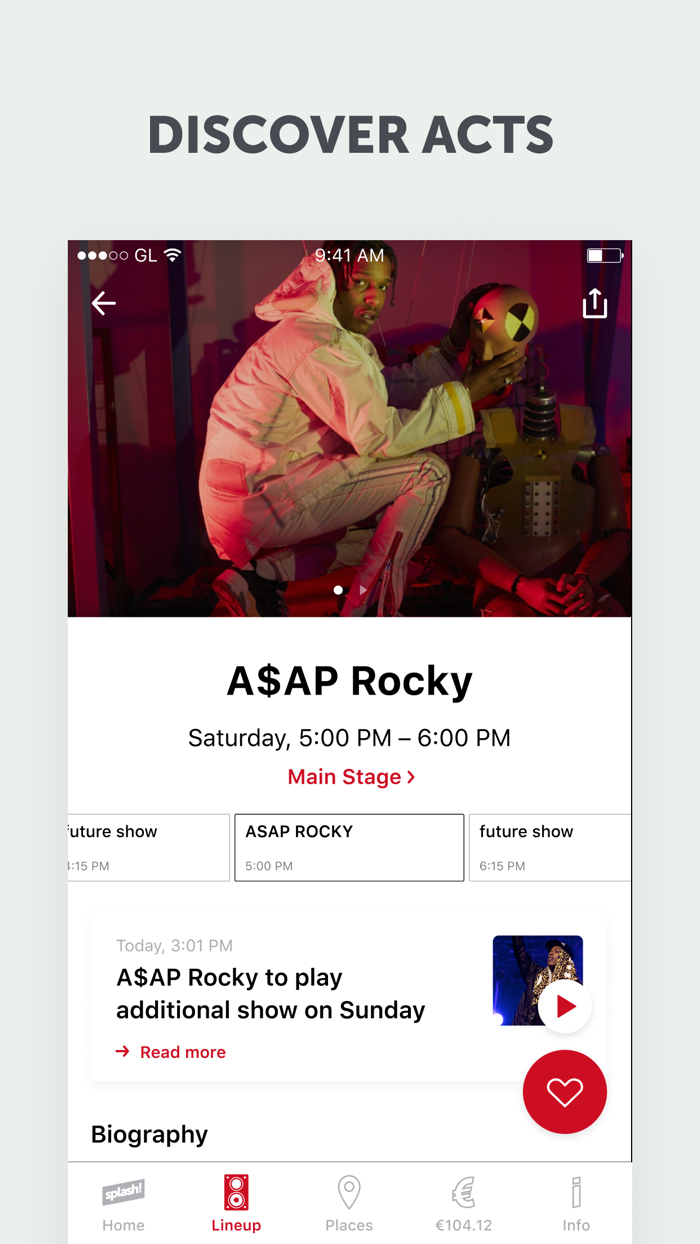
Task: Select the future show at 6:15 PM
Action: [x=550, y=848]
